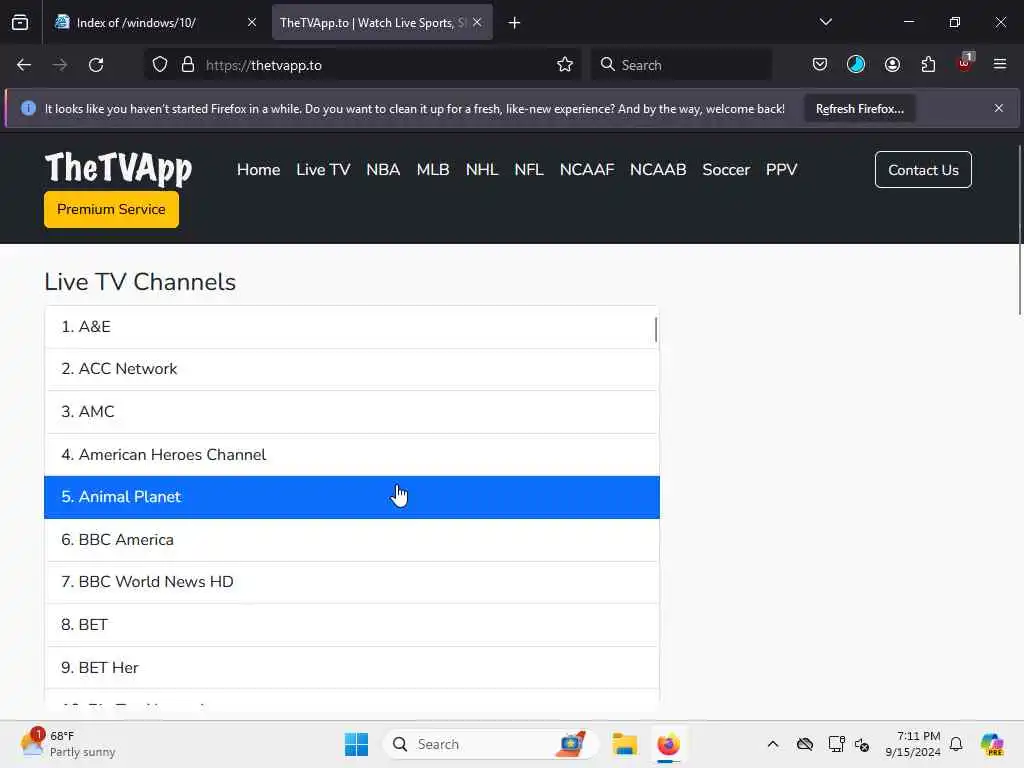The width and height of the screenshot is (1024, 768).
Task: Show site security padlock info
Action: [x=188, y=65]
